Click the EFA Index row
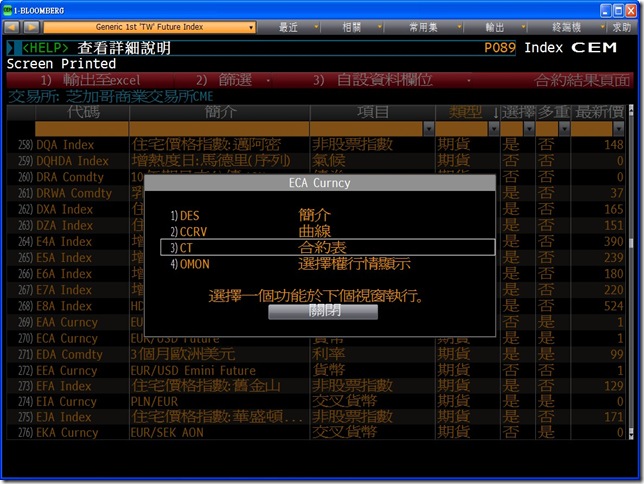The image size is (644, 484). (316, 386)
